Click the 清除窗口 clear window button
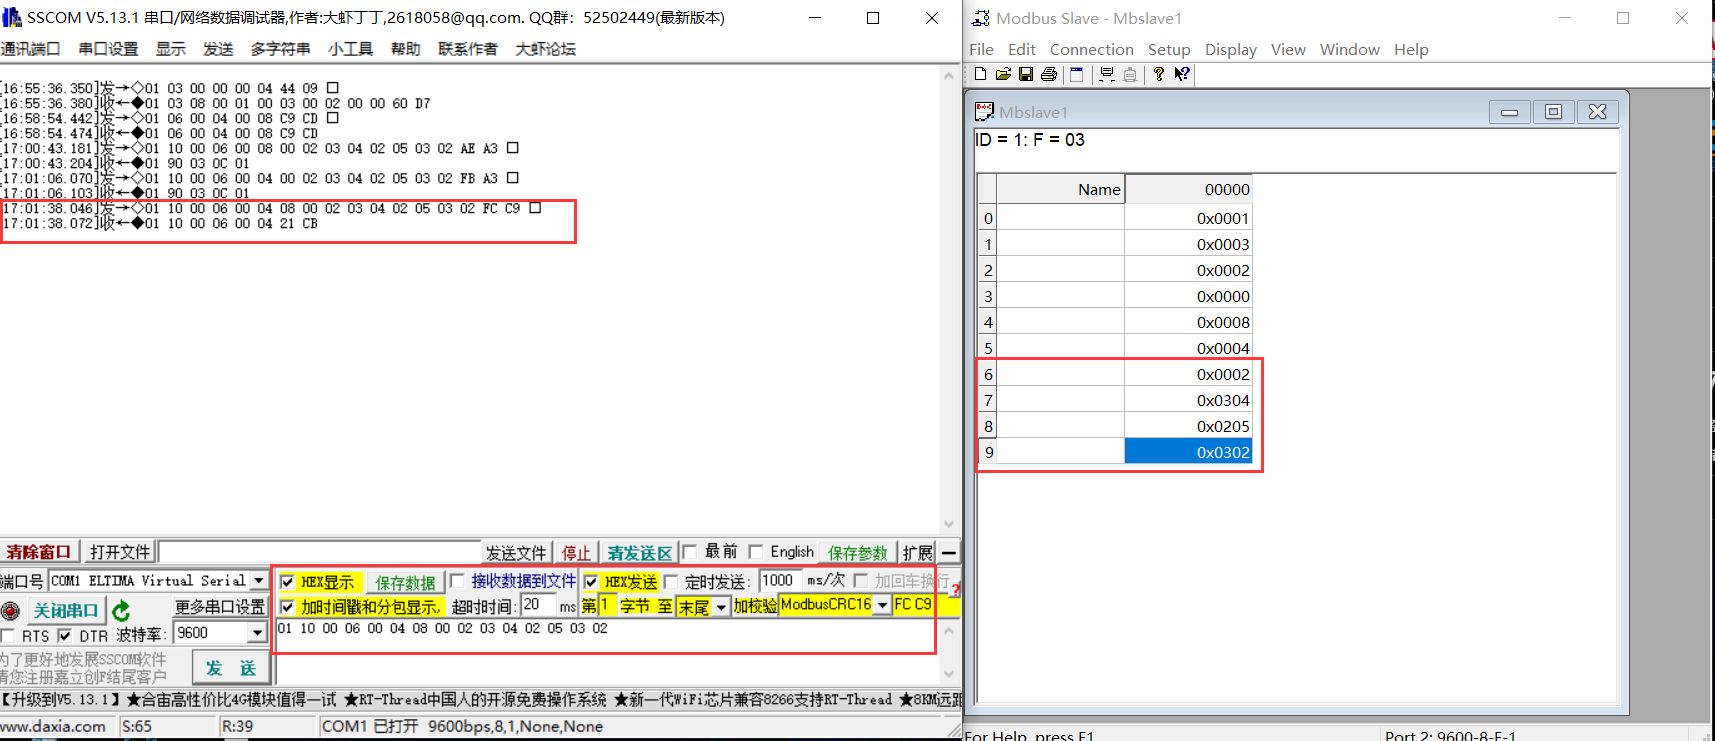This screenshot has width=1715, height=741. click(x=39, y=552)
